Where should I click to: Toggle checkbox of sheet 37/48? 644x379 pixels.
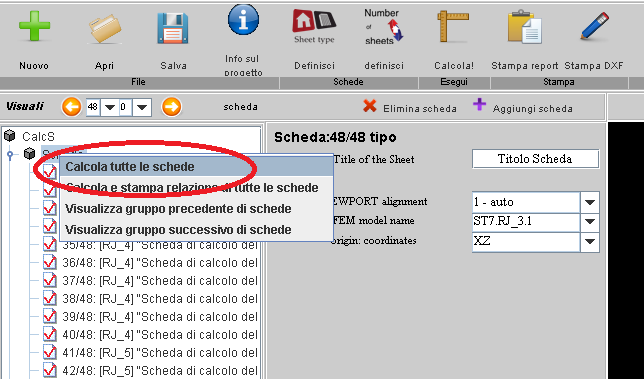coord(50,280)
